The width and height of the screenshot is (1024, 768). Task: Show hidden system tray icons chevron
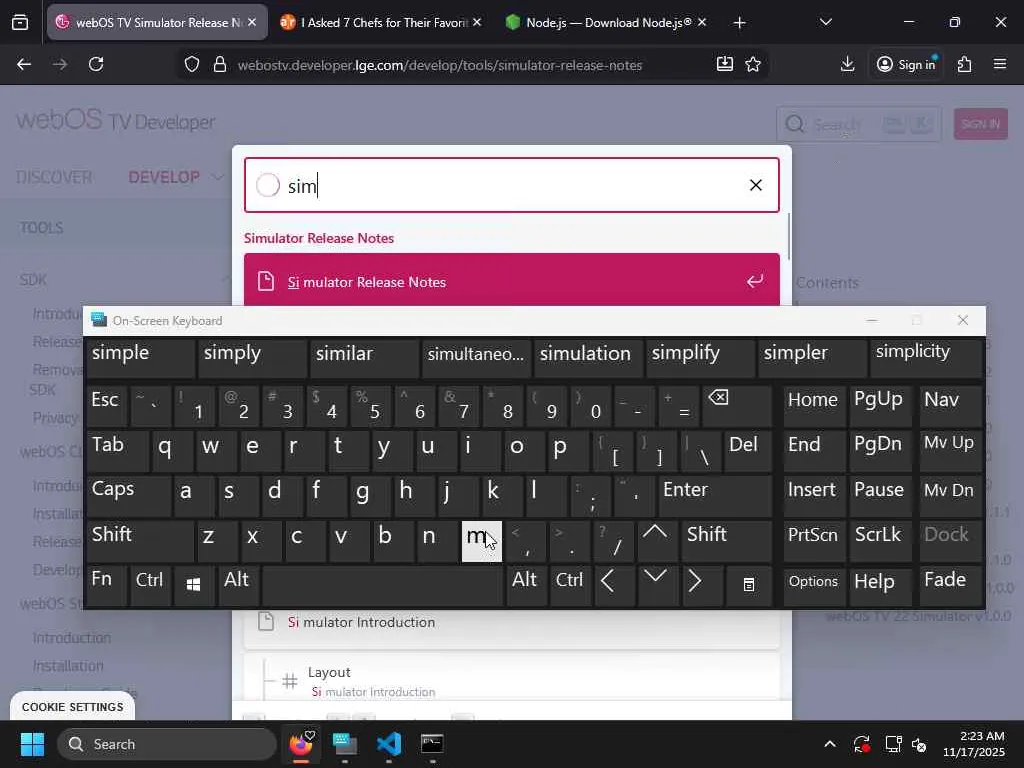(829, 744)
